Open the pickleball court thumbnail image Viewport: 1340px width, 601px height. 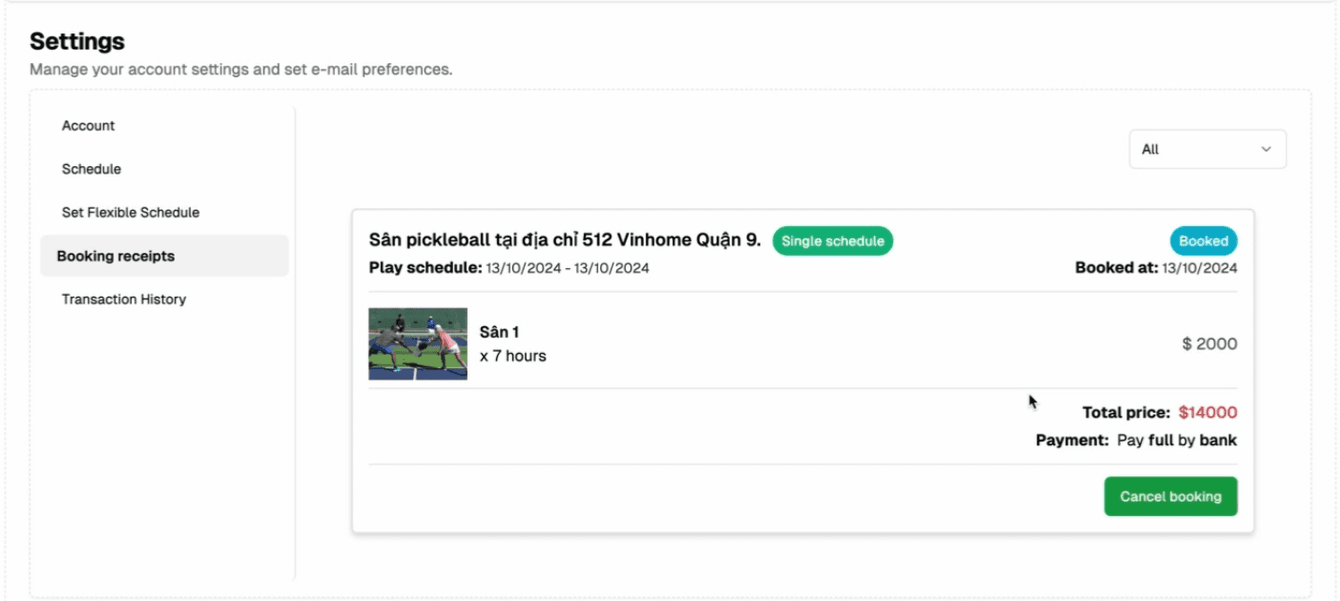coord(418,344)
